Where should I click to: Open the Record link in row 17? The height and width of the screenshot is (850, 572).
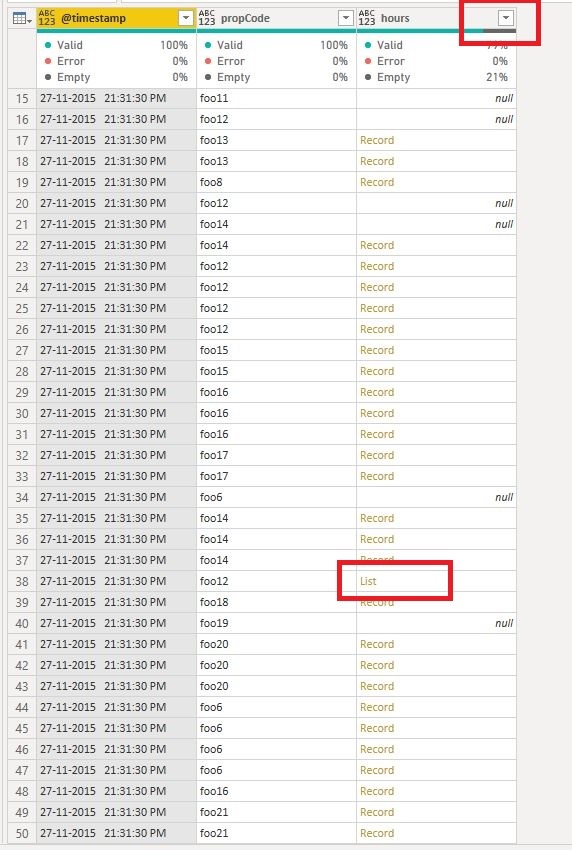pos(377,140)
